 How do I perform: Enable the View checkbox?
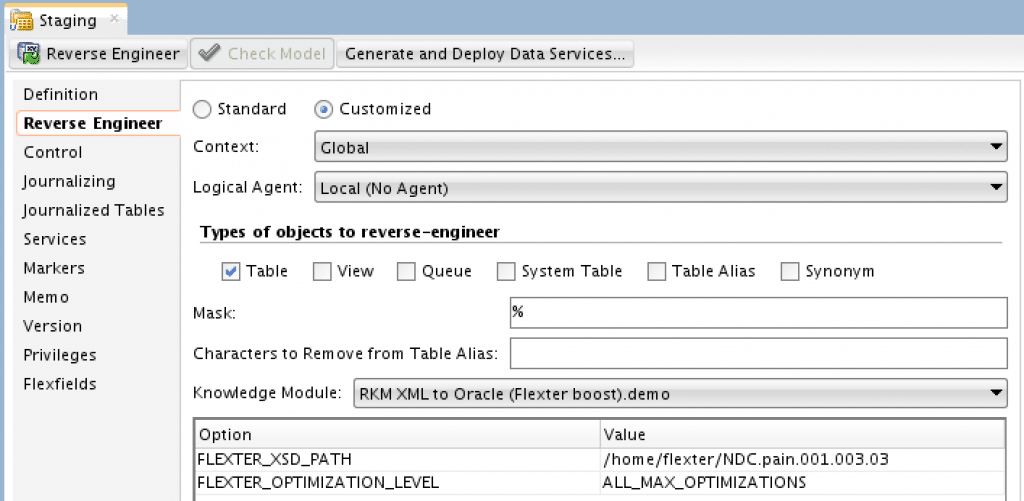[322, 271]
